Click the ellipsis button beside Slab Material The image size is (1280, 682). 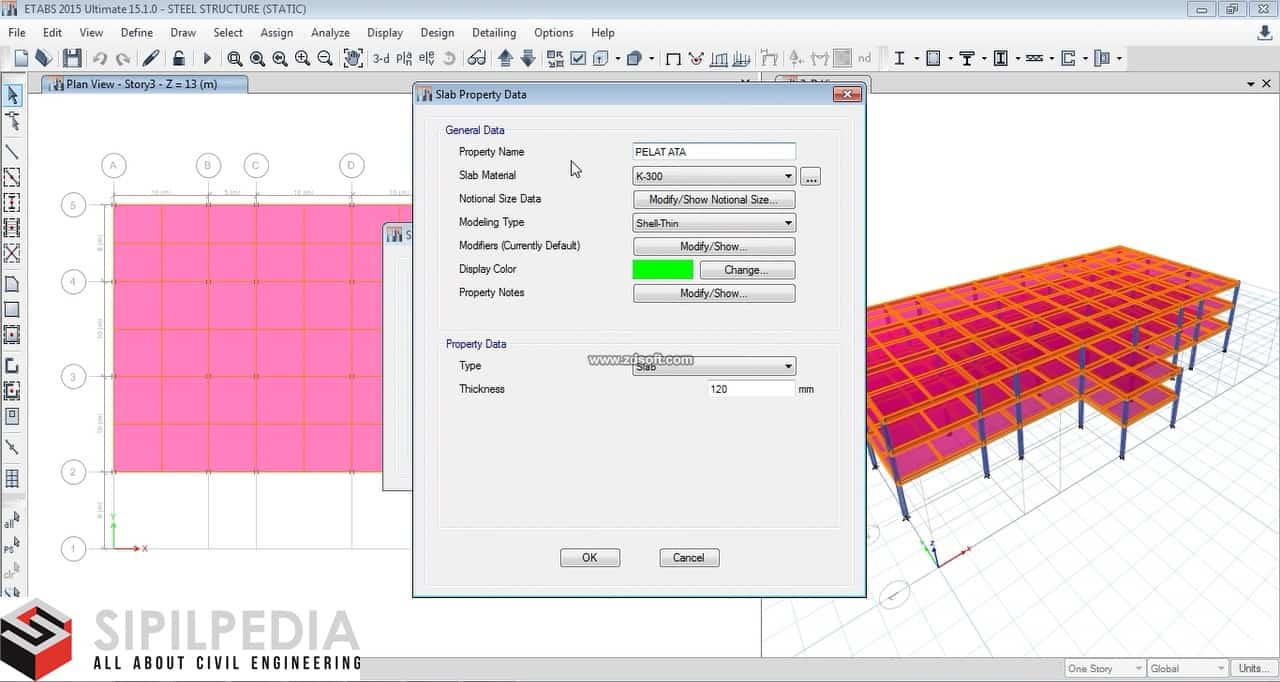[x=811, y=177]
